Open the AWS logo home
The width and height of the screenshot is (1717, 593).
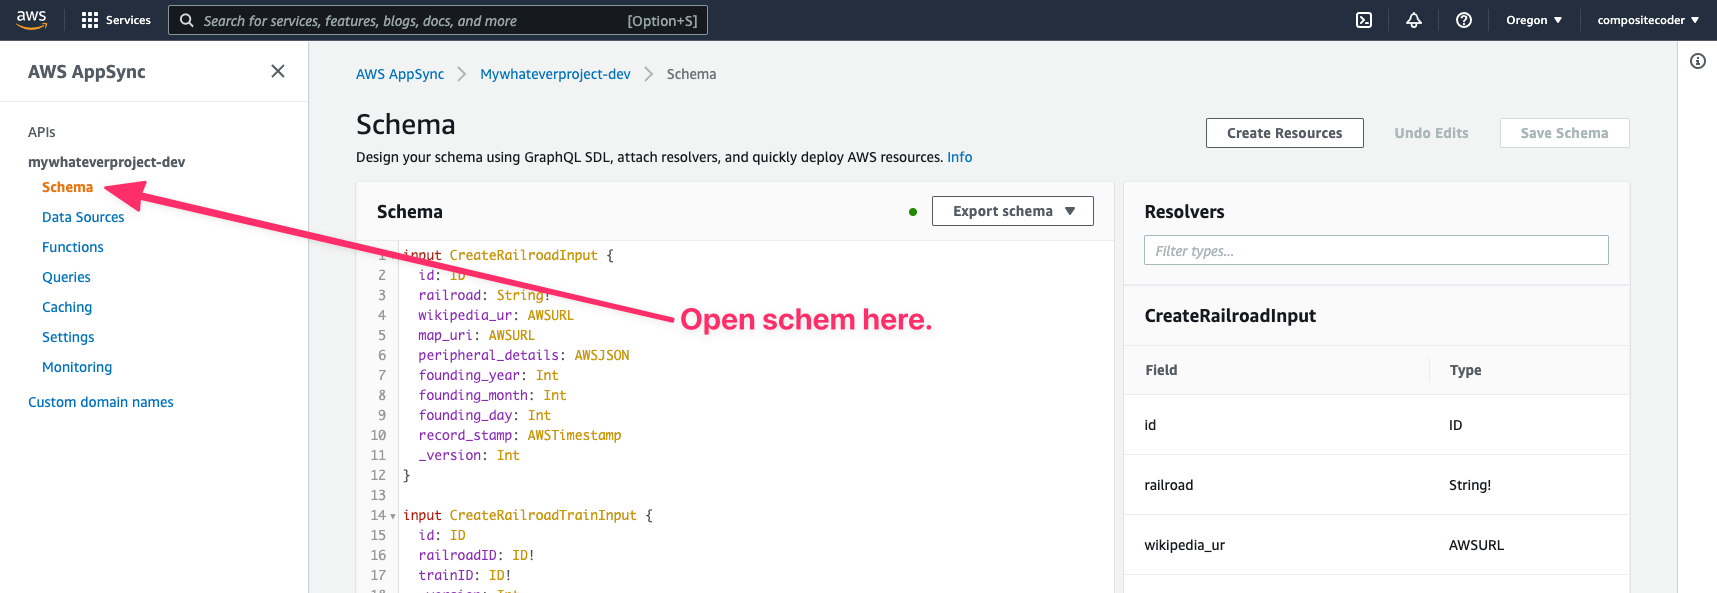(32, 20)
